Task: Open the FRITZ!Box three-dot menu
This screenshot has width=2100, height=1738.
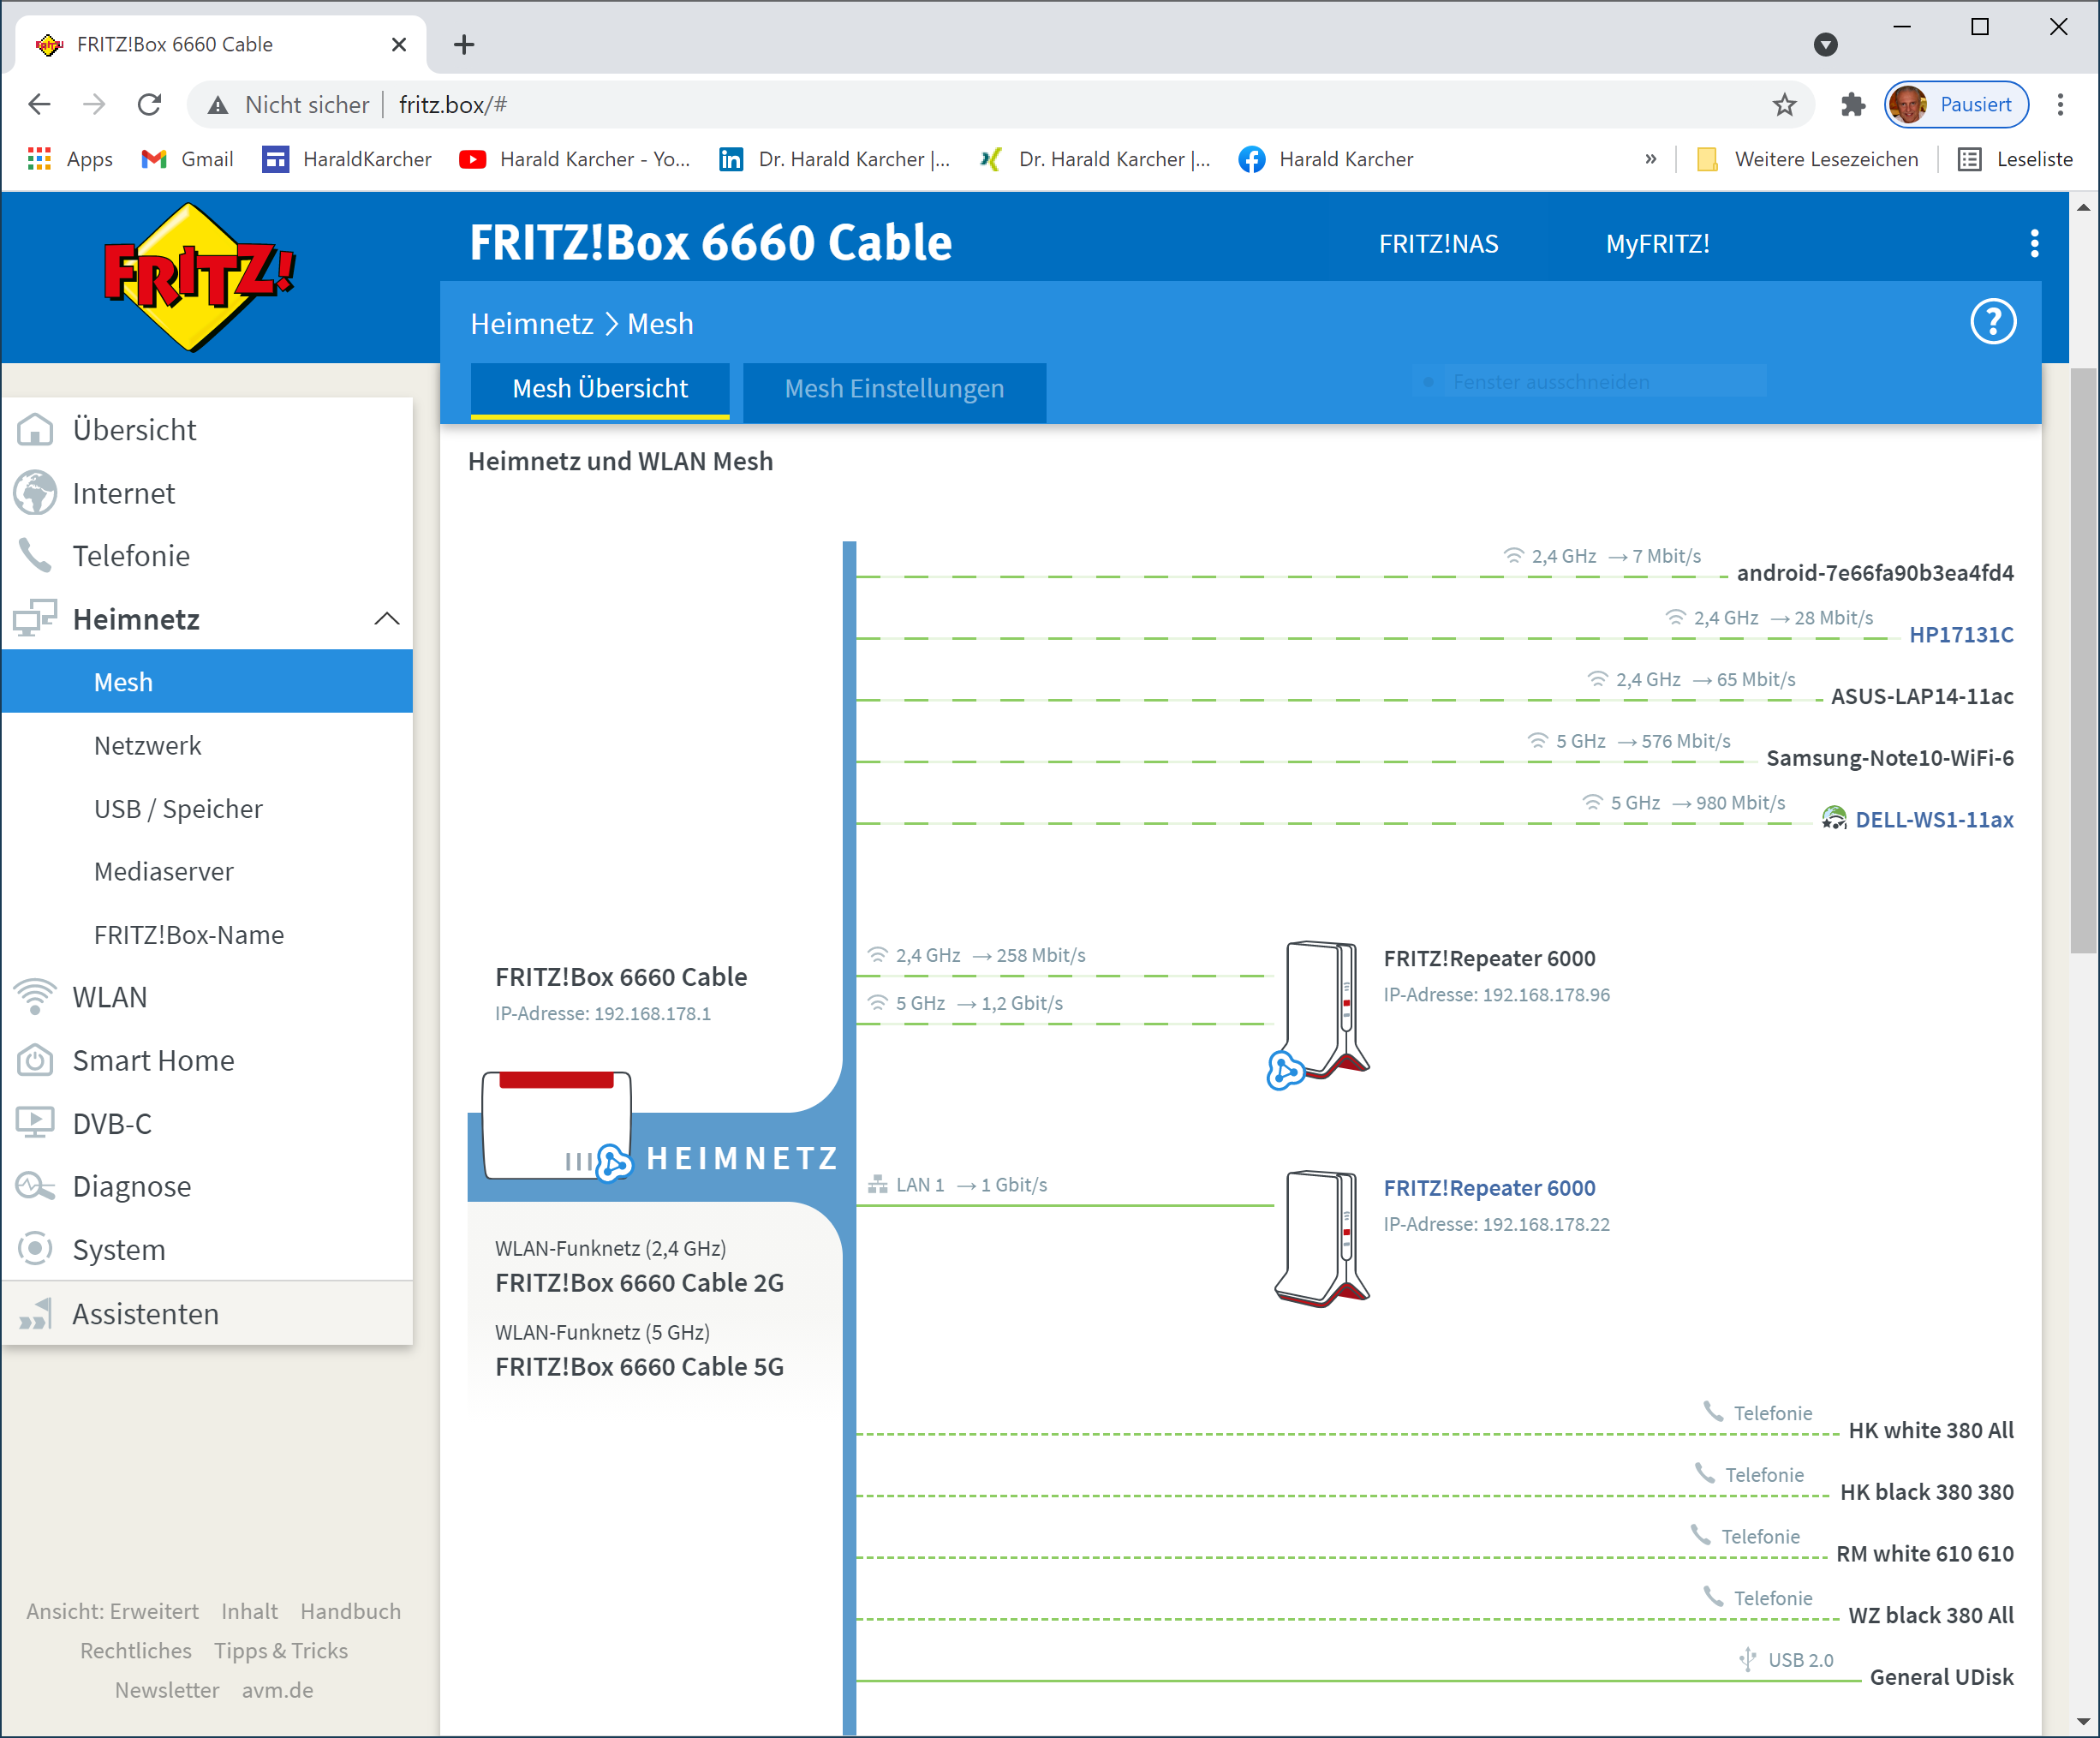Action: [2034, 243]
